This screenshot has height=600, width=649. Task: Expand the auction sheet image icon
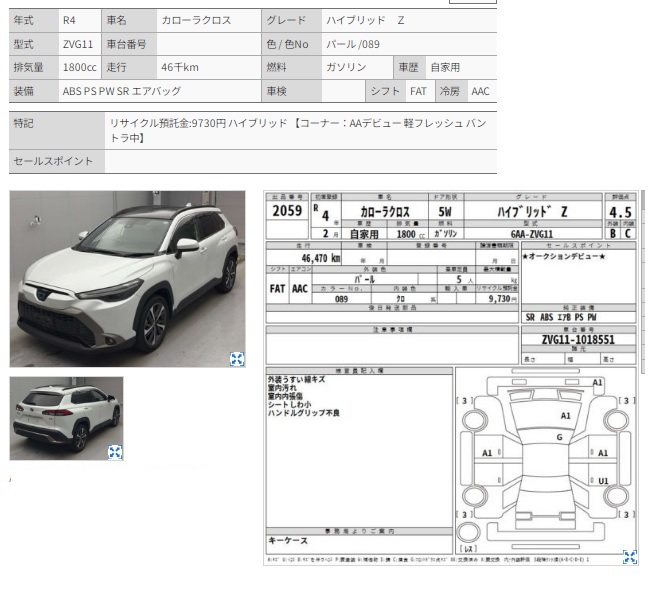tap(630, 557)
